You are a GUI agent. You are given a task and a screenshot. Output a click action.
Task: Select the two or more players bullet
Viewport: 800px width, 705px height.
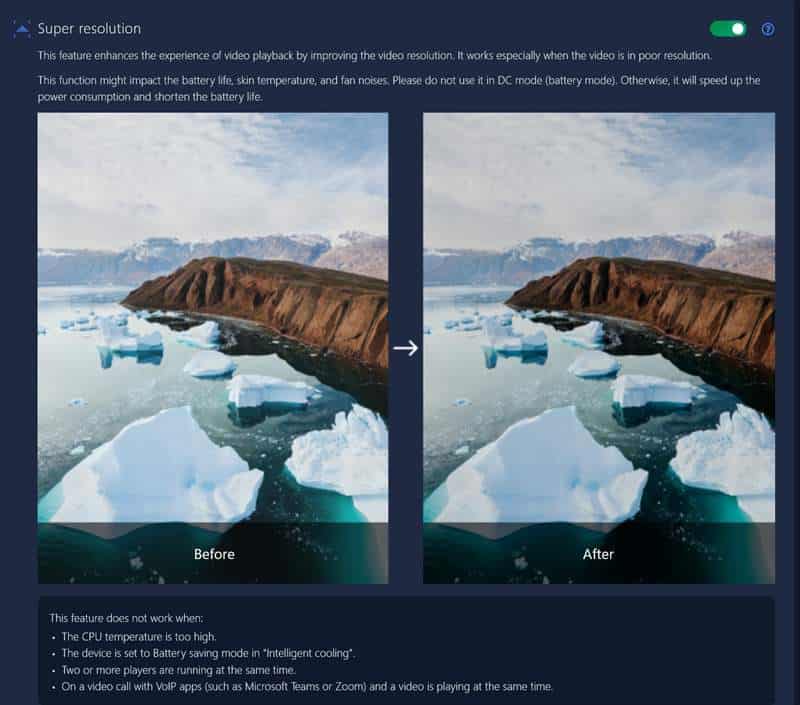point(179,670)
